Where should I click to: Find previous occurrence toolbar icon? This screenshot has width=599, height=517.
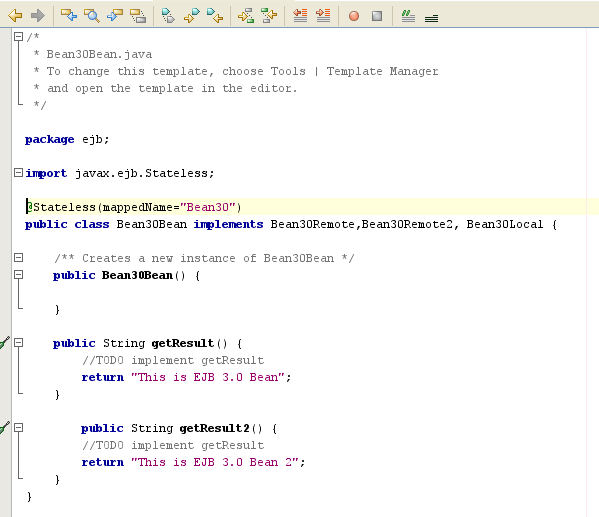[69, 16]
